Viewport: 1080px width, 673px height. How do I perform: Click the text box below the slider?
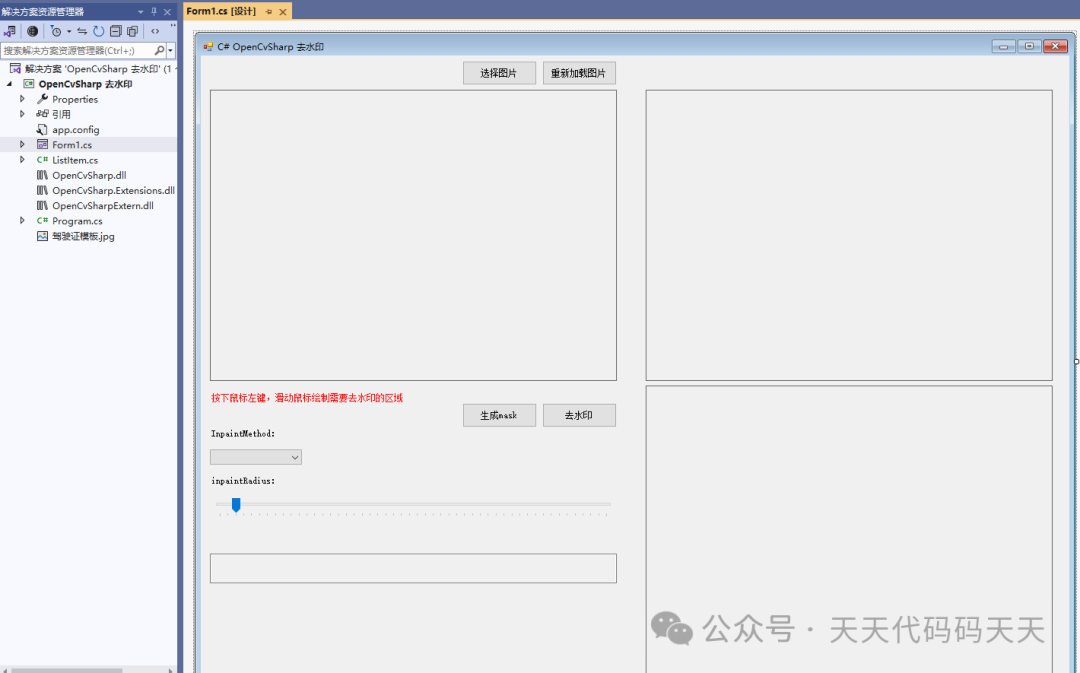(x=413, y=568)
